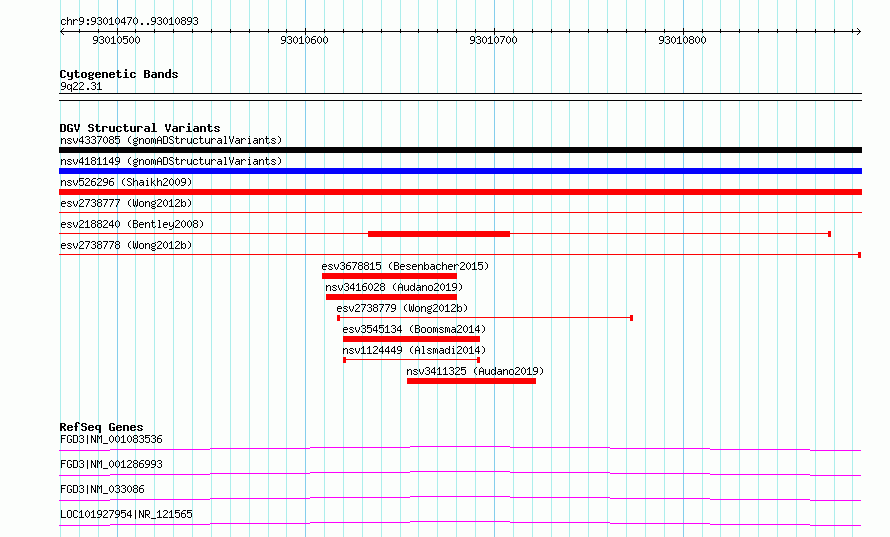The image size is (890, 537).
Task: Open the esv3678815 (Besenbacher2015) label
Action: 405,266
